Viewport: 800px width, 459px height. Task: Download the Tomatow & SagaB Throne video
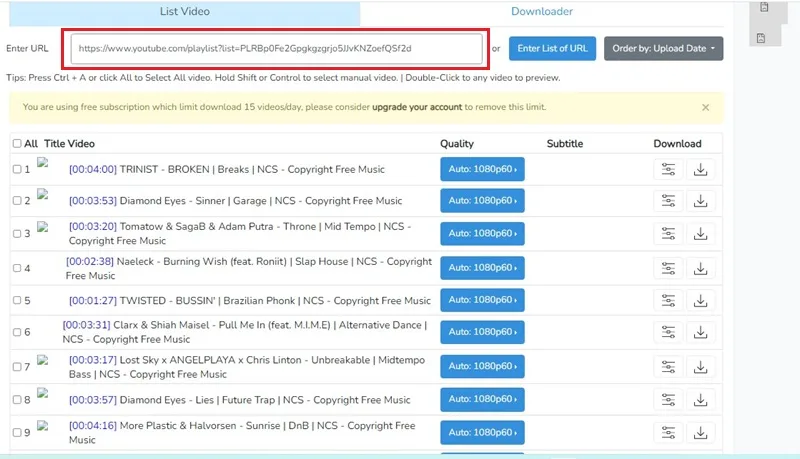pyautogui.click(x=701, y=234)
